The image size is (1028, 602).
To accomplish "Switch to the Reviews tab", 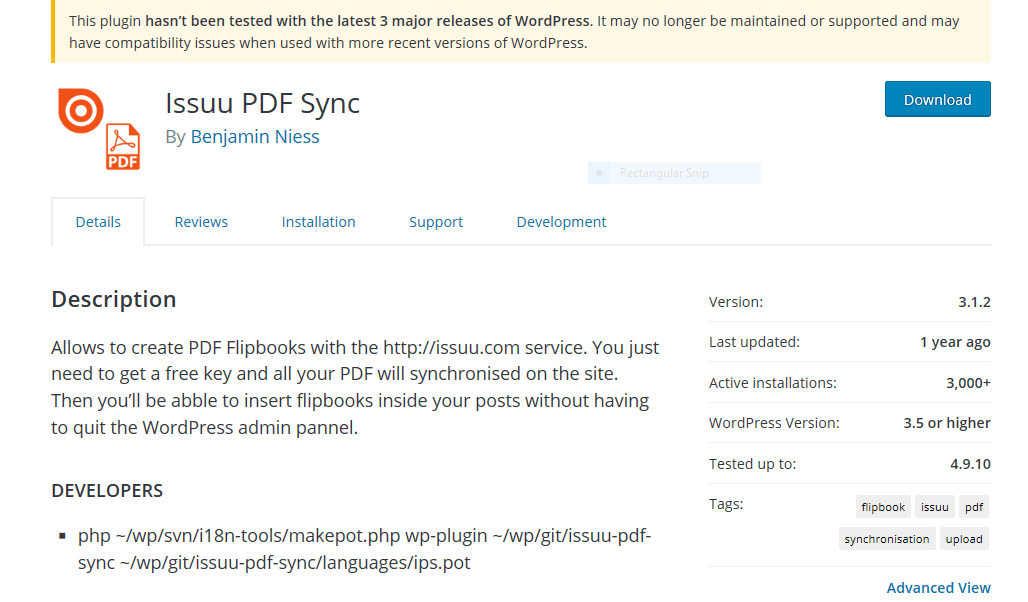I will tap(201, 221).
